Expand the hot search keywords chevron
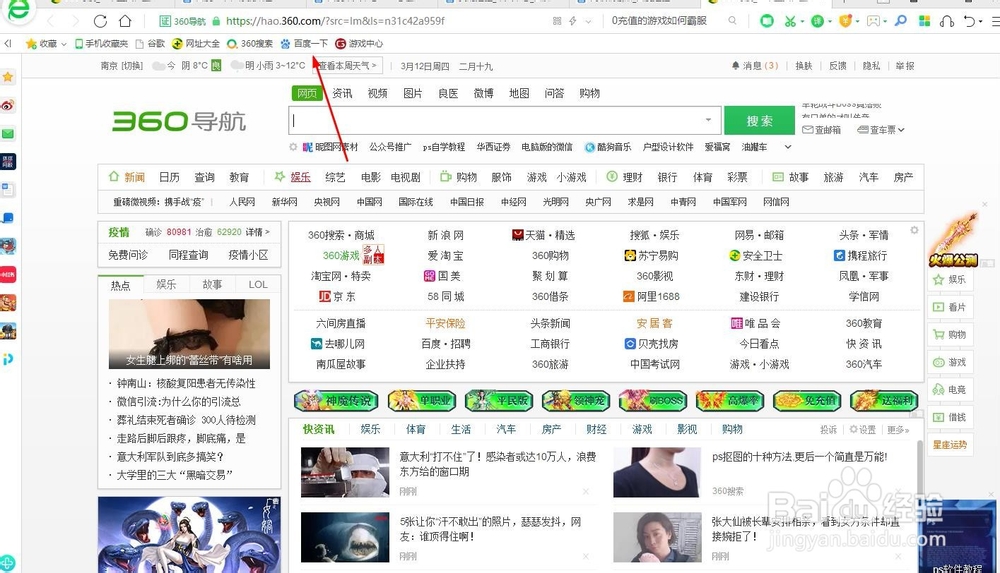The image size is (1000, 573). (788, 147)
